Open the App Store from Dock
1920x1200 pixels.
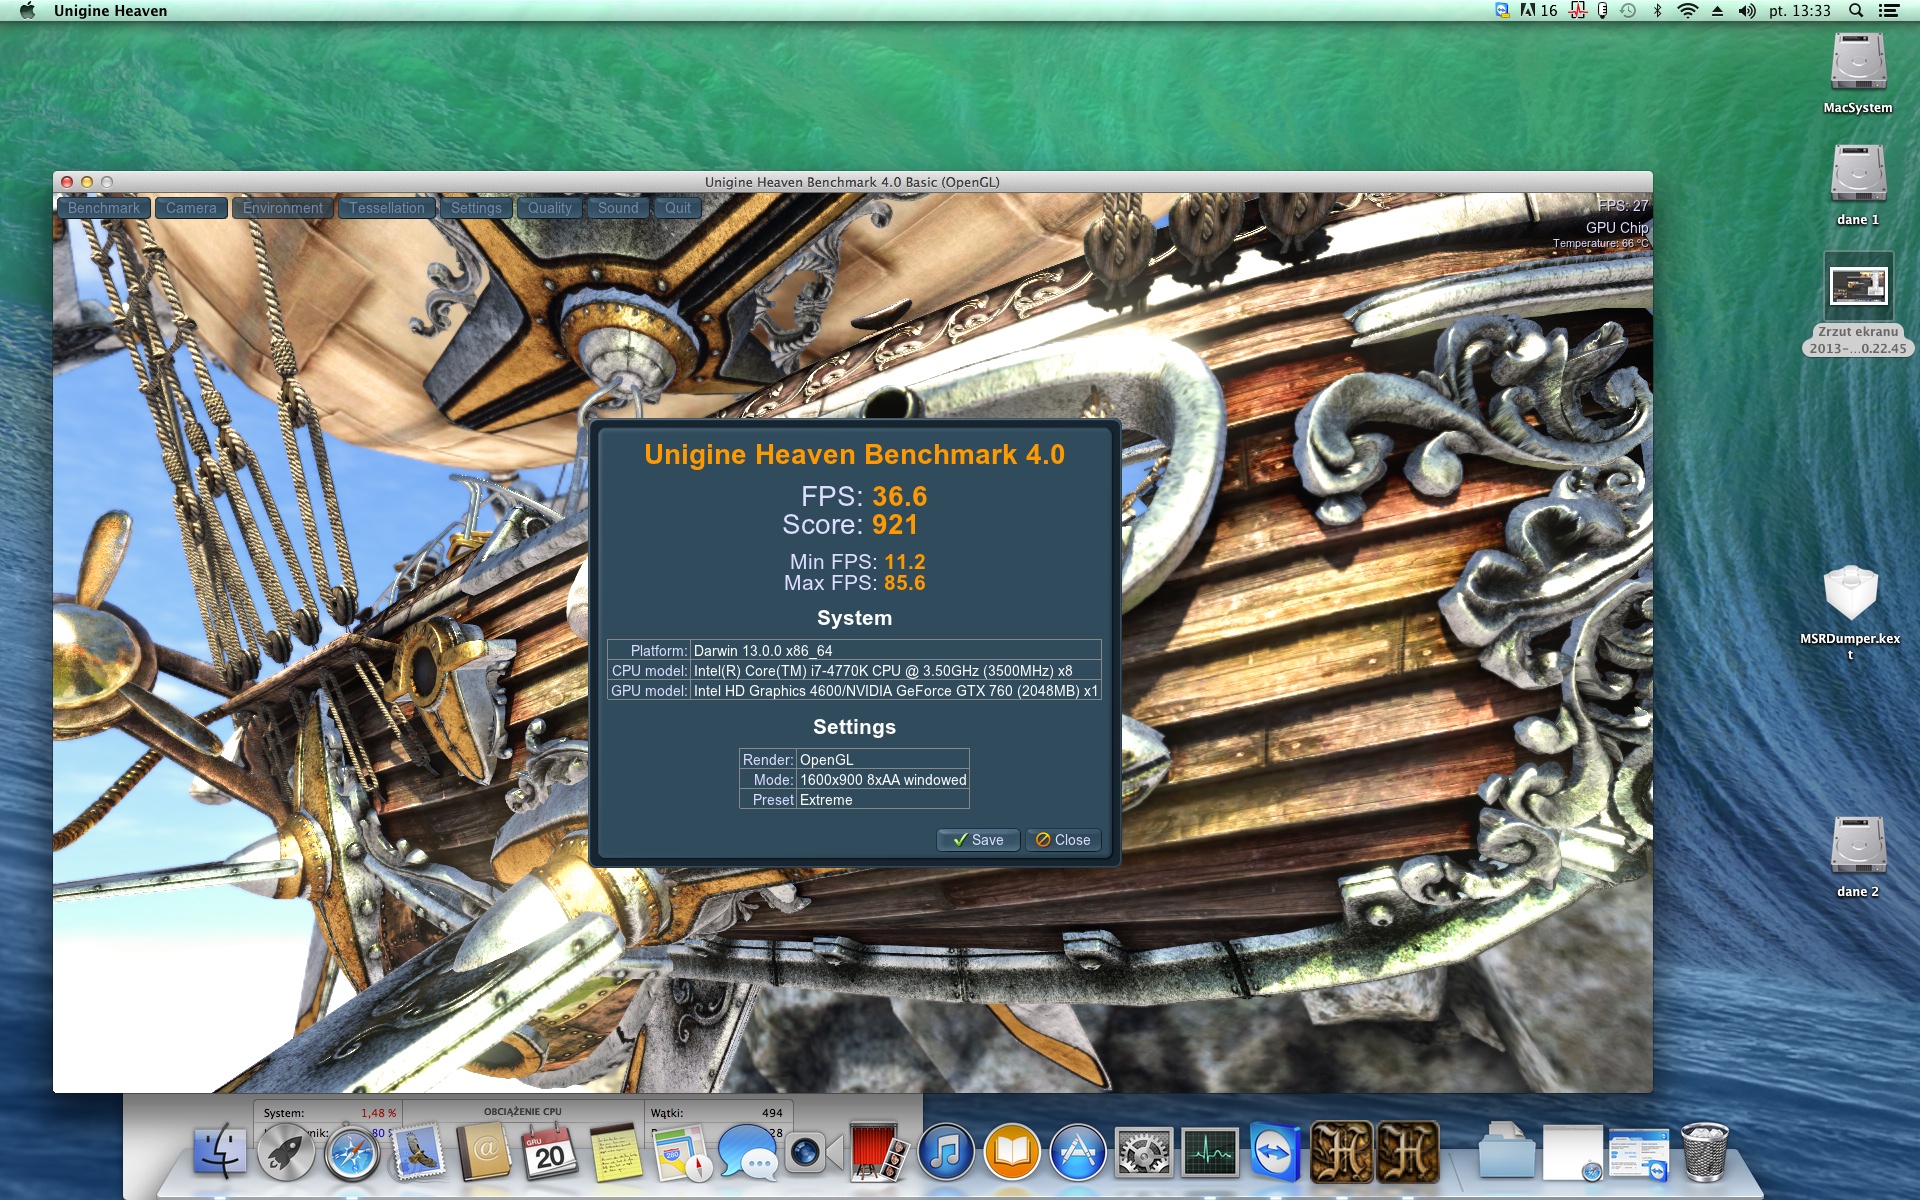point(1078,1152)
